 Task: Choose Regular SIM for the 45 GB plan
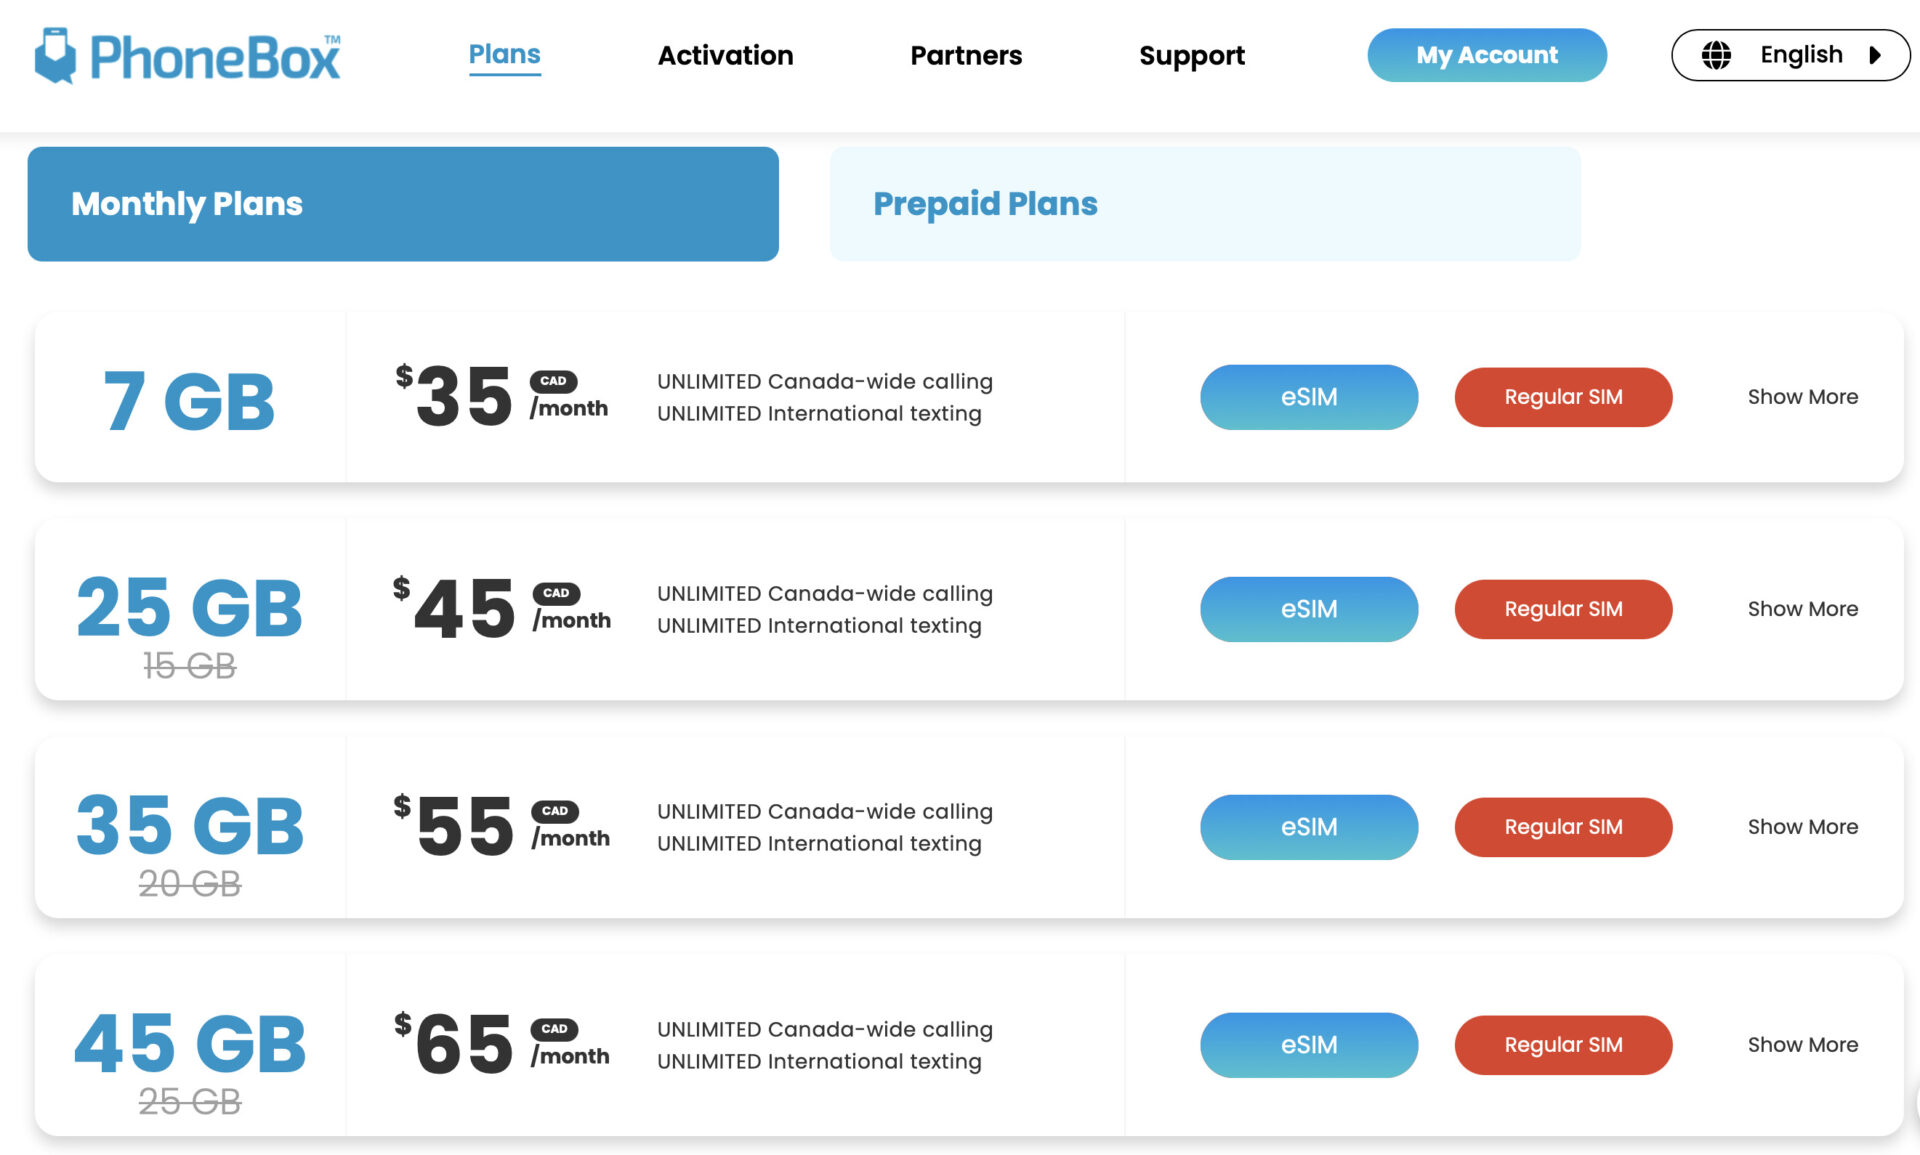point(1562,1045)
